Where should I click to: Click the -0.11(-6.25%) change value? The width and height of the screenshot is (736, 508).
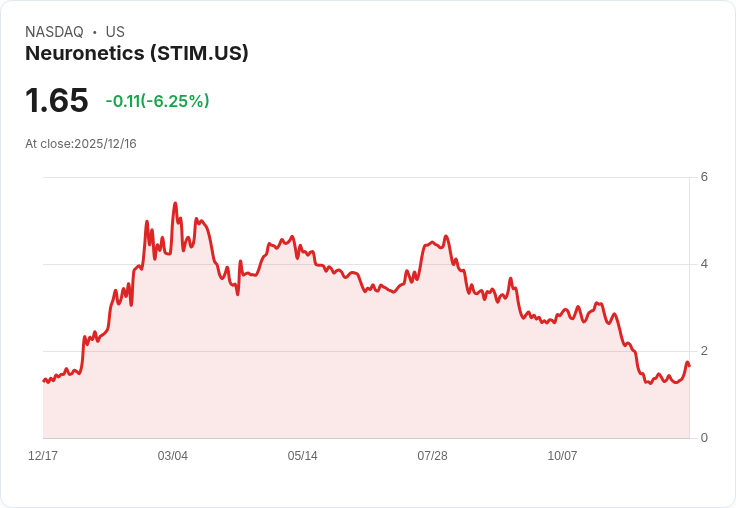tap(157, 101)
